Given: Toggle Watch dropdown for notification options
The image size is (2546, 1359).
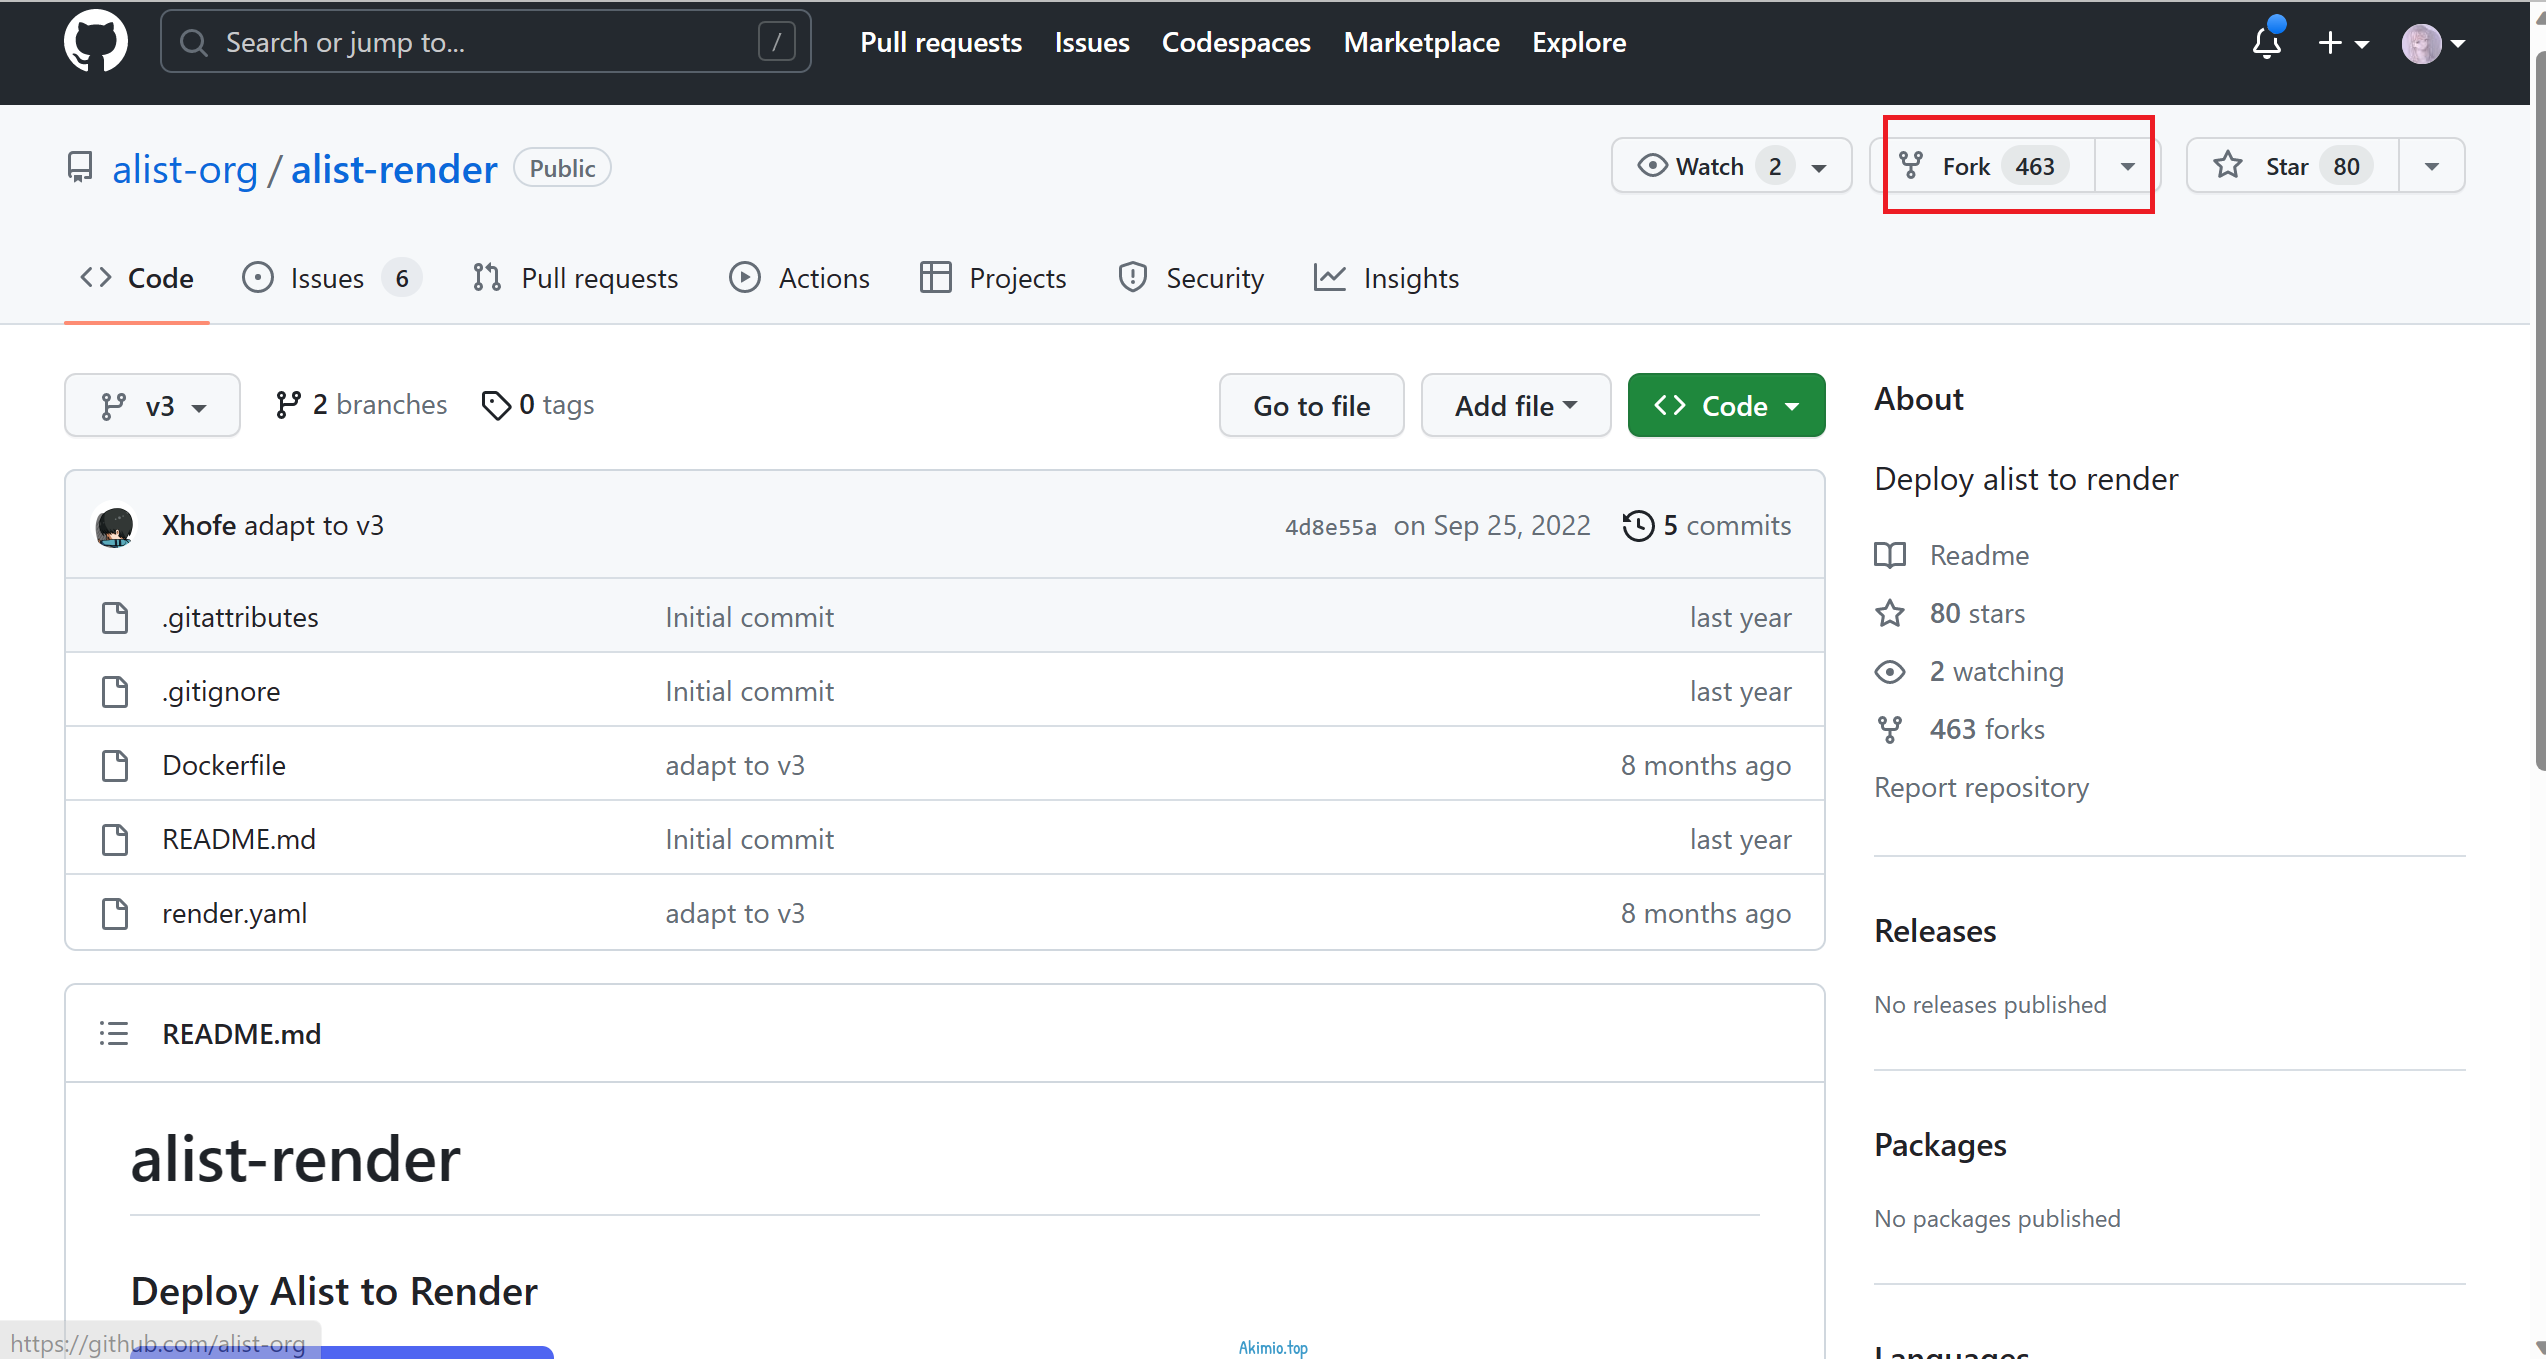Looking at the screenshot, I should pyautogui.click(x=1819, y=167).
